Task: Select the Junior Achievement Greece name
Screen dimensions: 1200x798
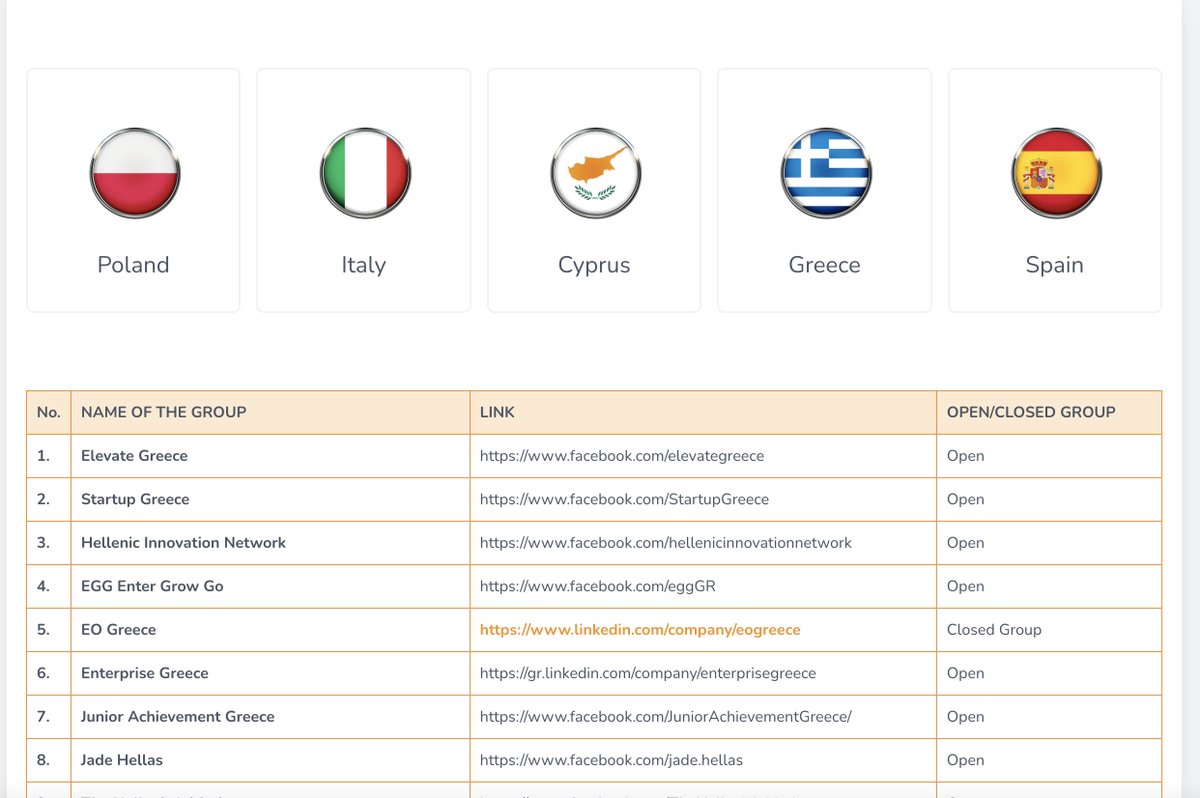Action: [x=178, y=717]
